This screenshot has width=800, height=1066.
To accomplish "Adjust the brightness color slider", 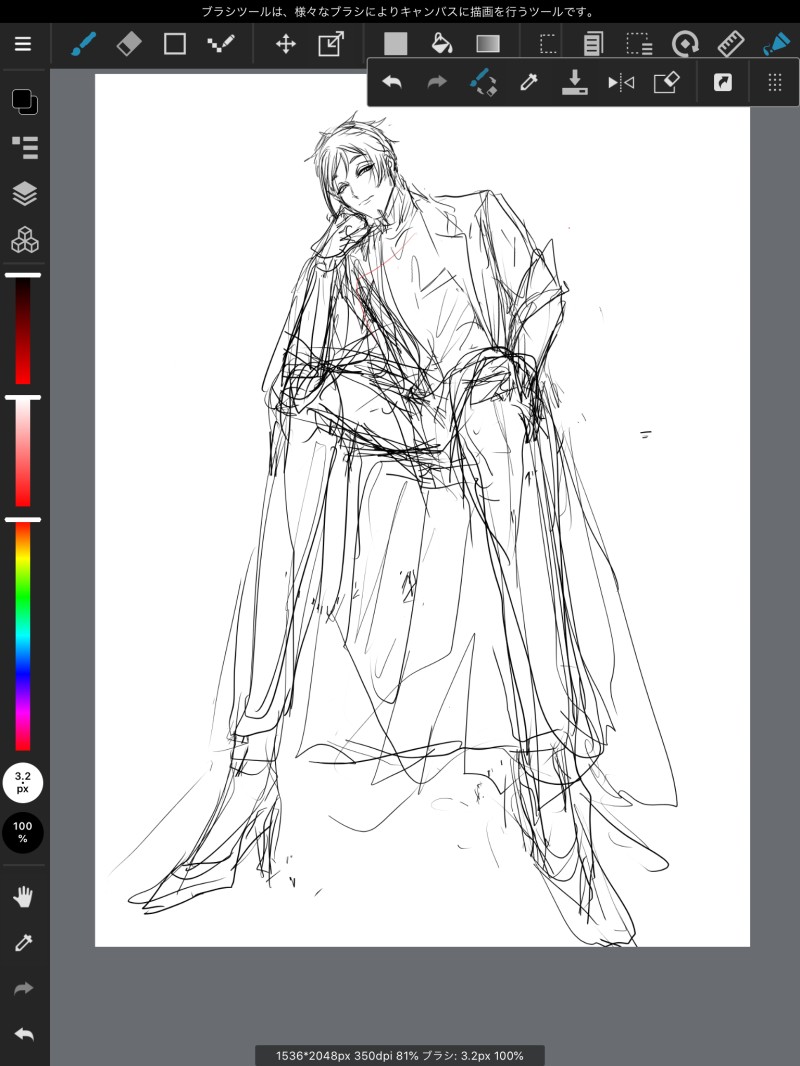I will 23,329.
